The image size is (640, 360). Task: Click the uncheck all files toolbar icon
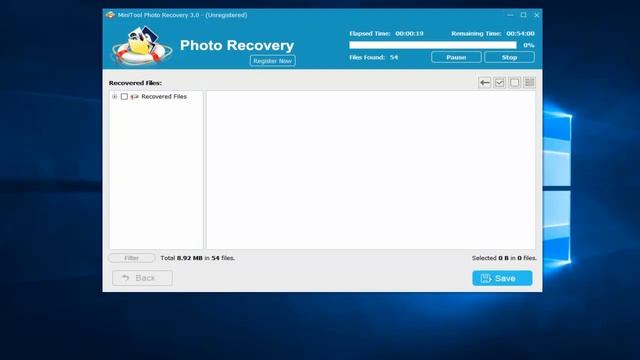click(515, 83)
